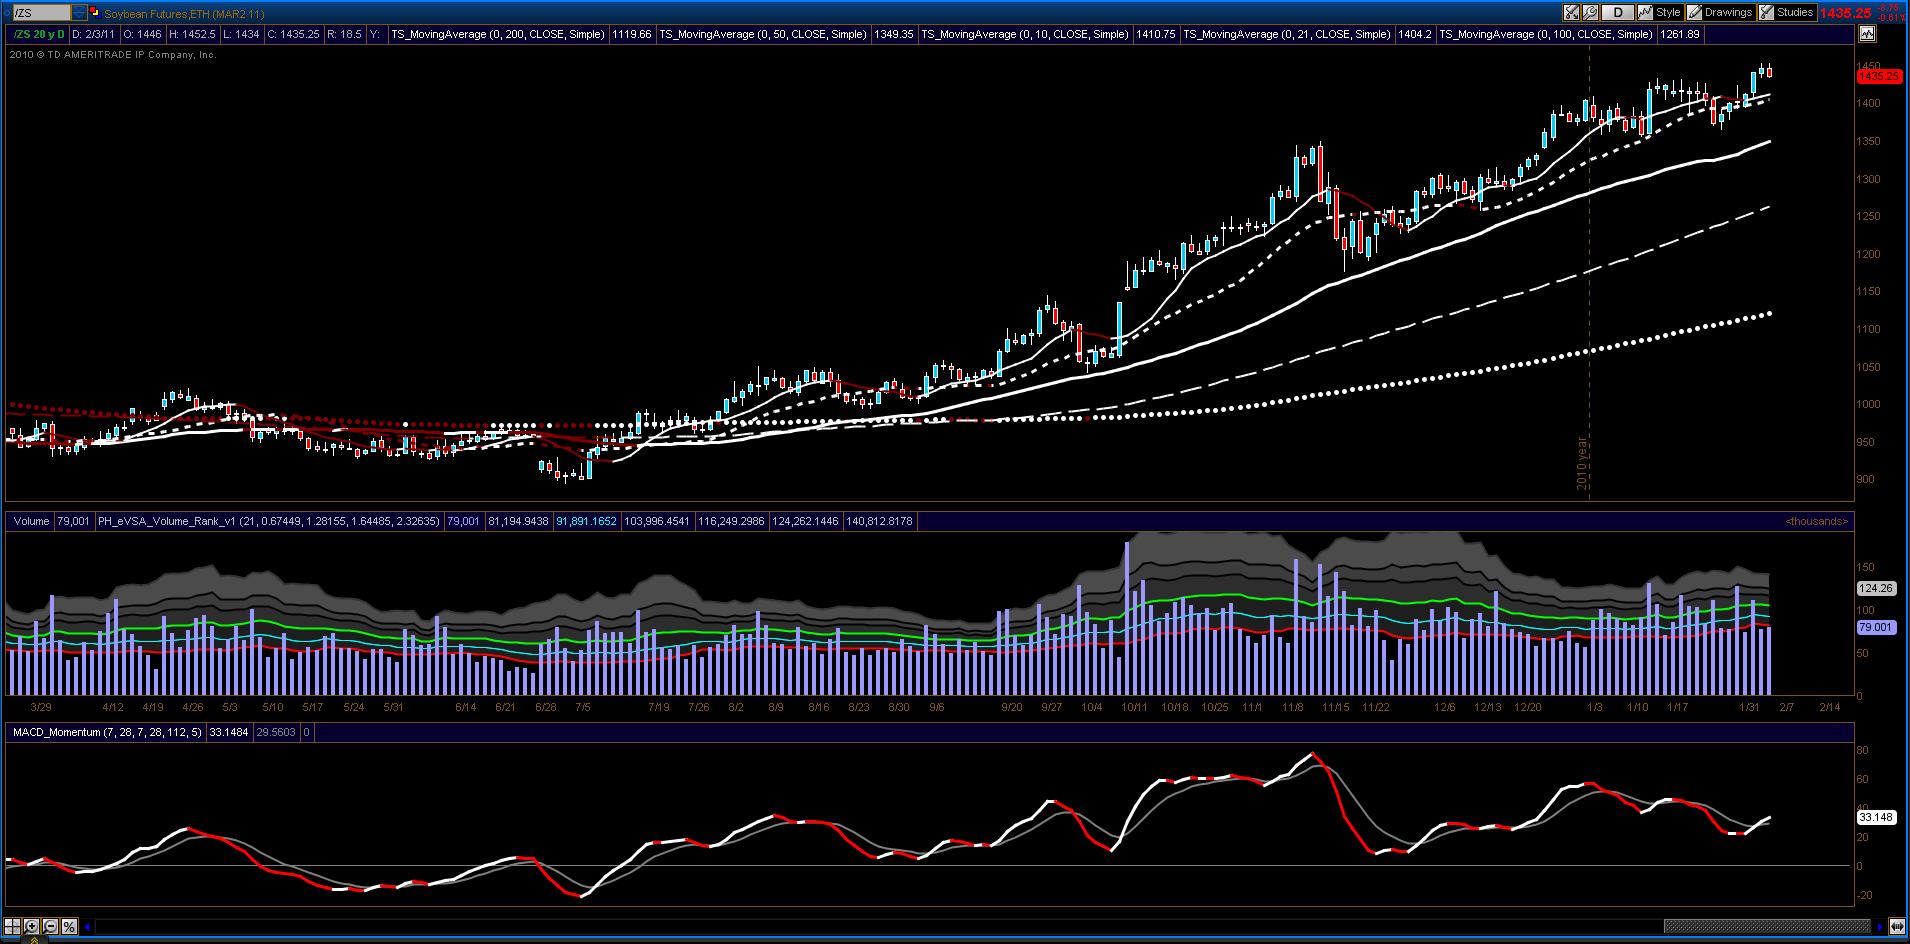Select the PH_eVSA_Volume_Rank_v1 study label
Screen dimensions: 1910x944
[268, 521]
